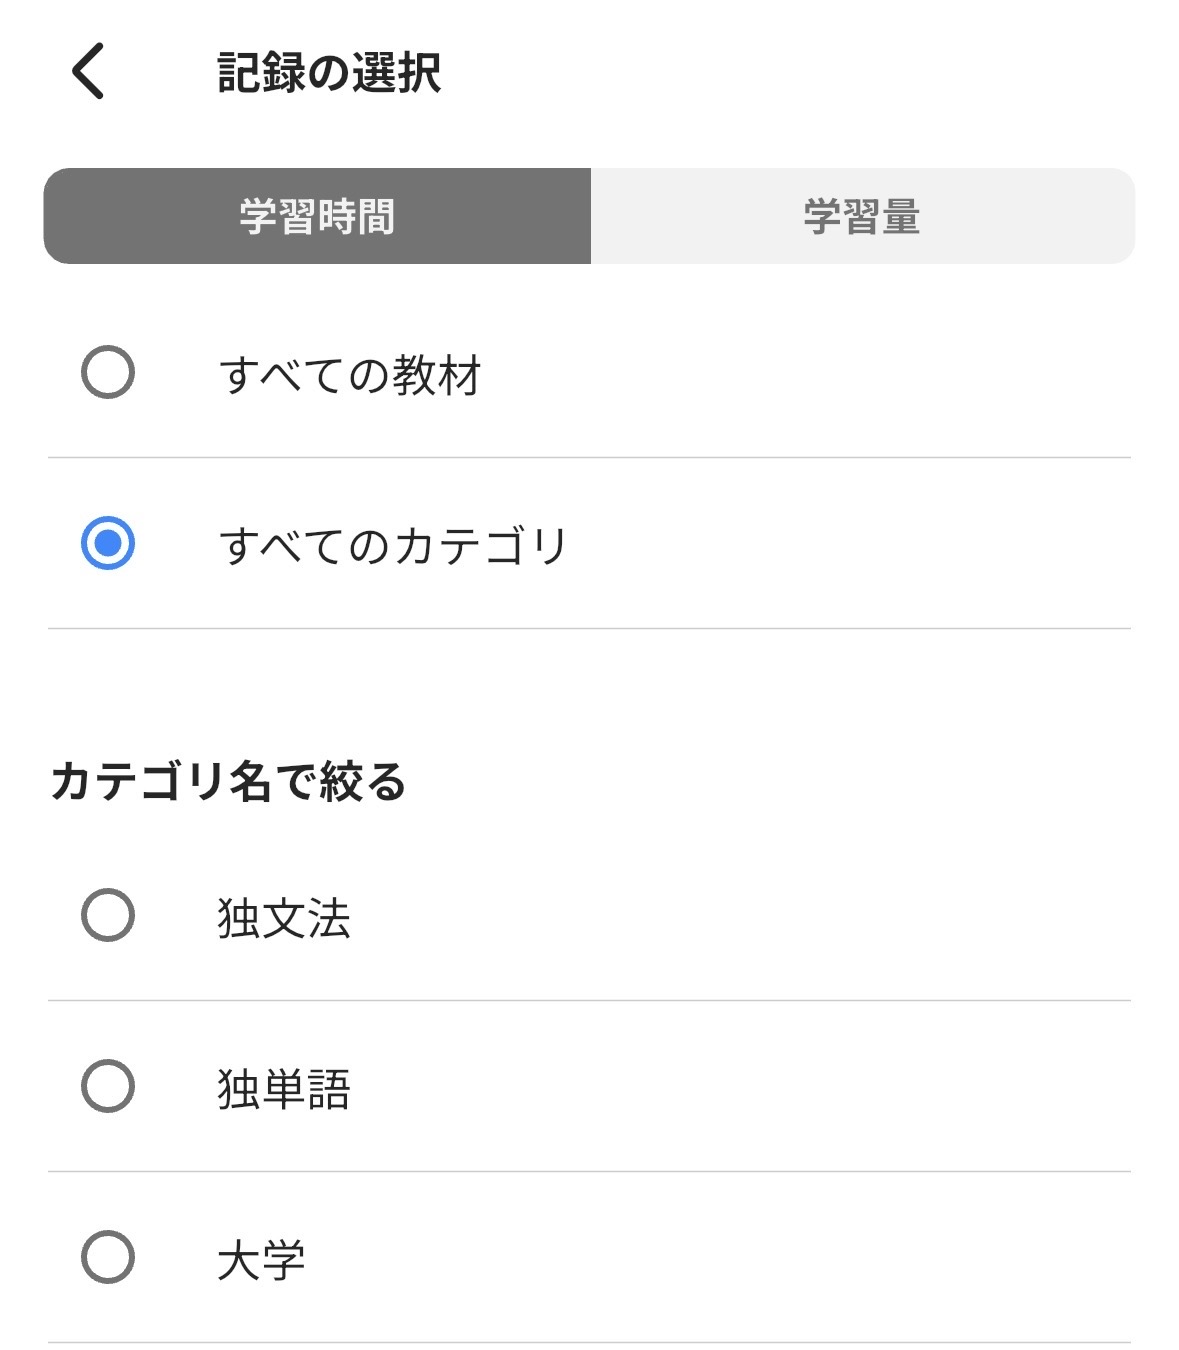1179x1350 pixels.
Task: Click the 記録の選択 page title
Action: click(x=329, y=73)
